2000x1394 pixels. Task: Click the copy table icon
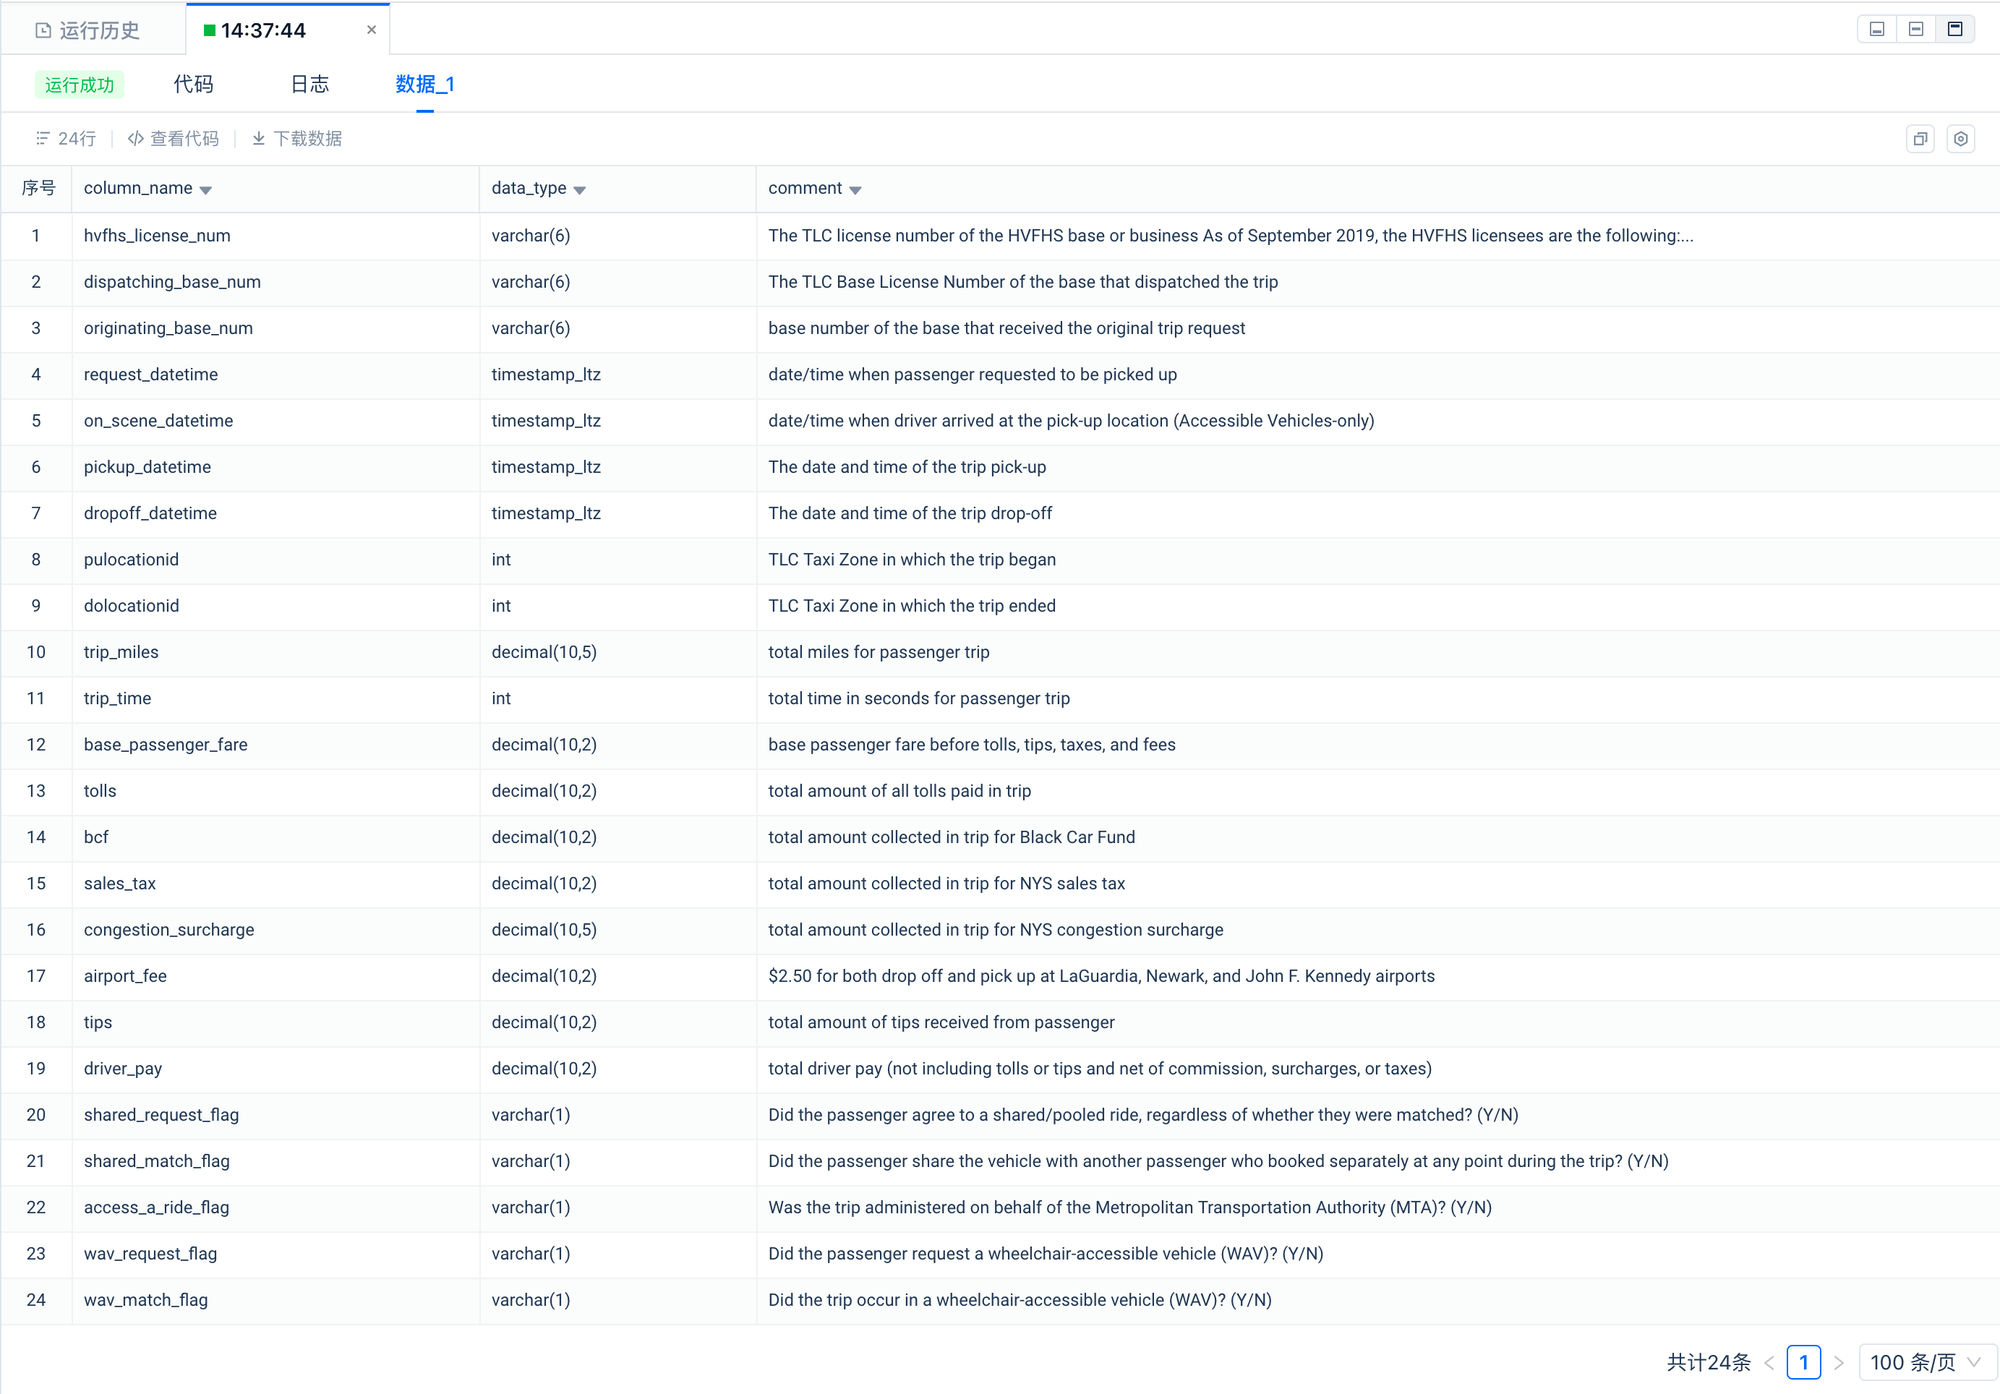(1920, 139)
